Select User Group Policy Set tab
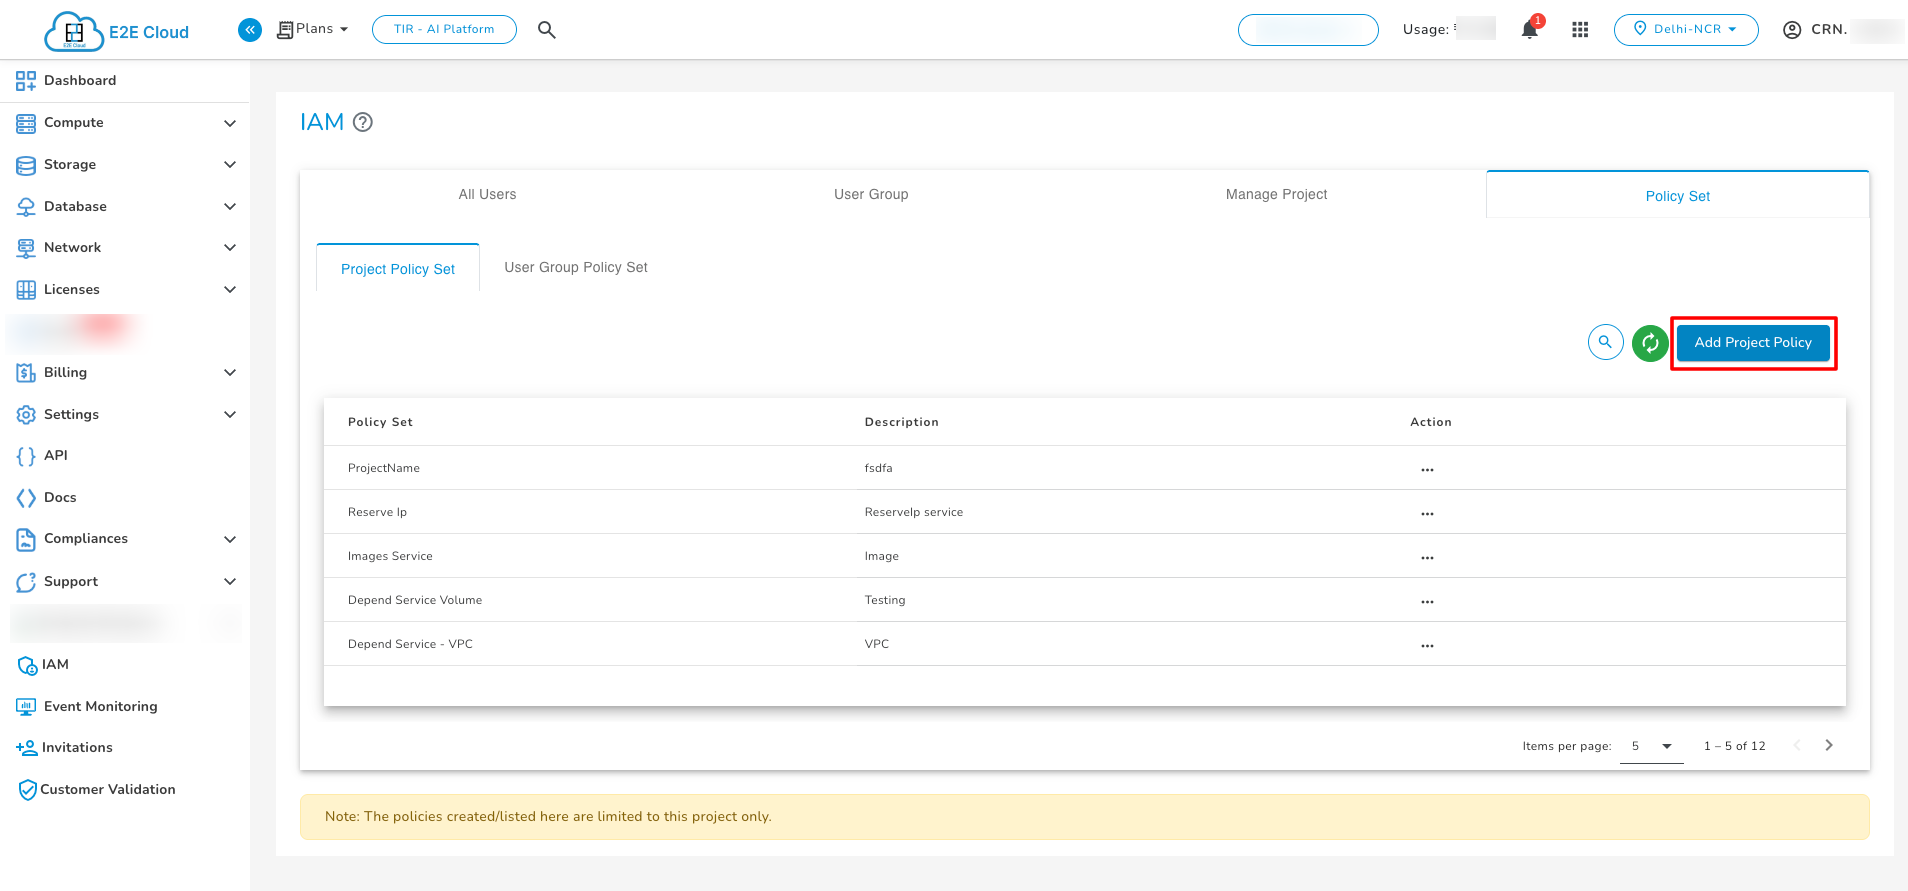 tap(576, 268)
